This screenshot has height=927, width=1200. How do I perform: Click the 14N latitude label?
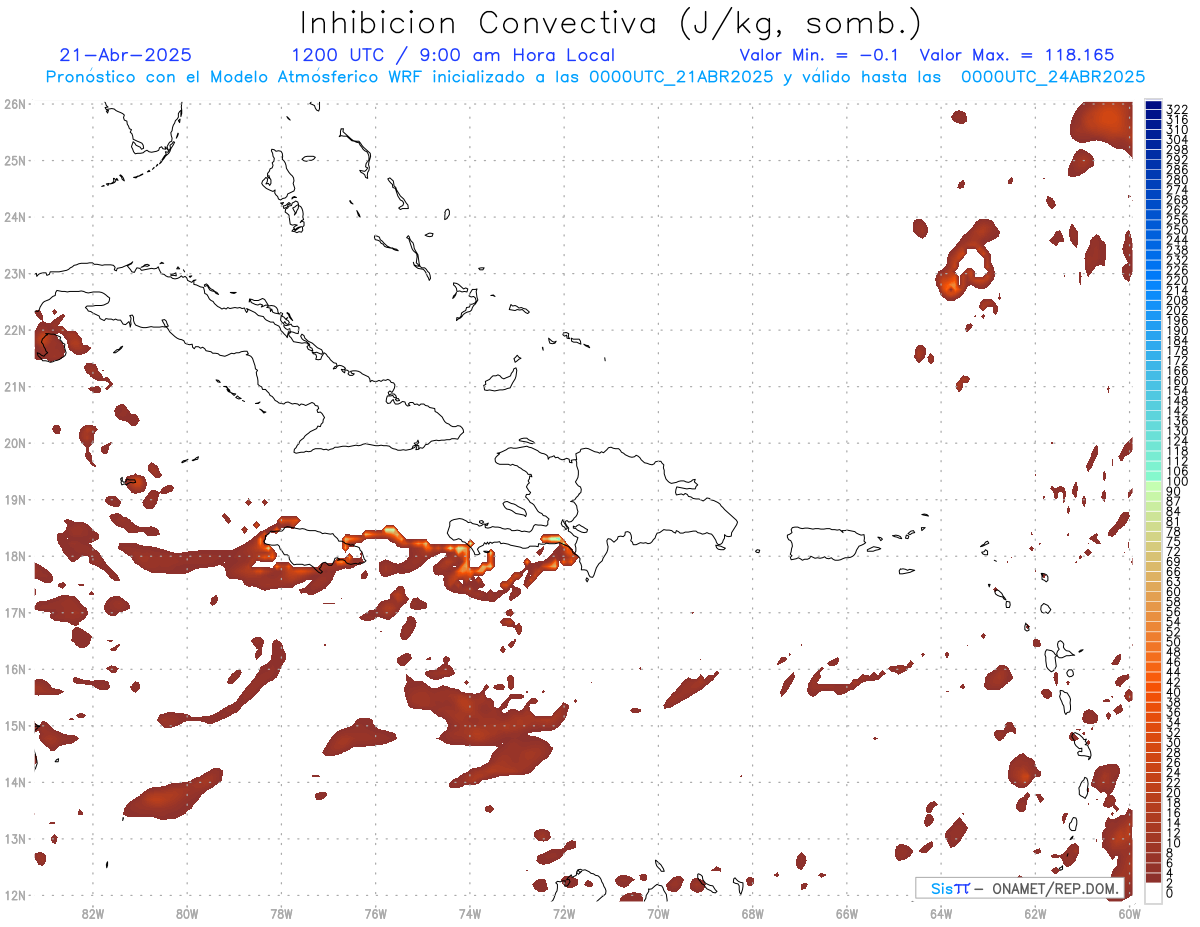[15, 782]
